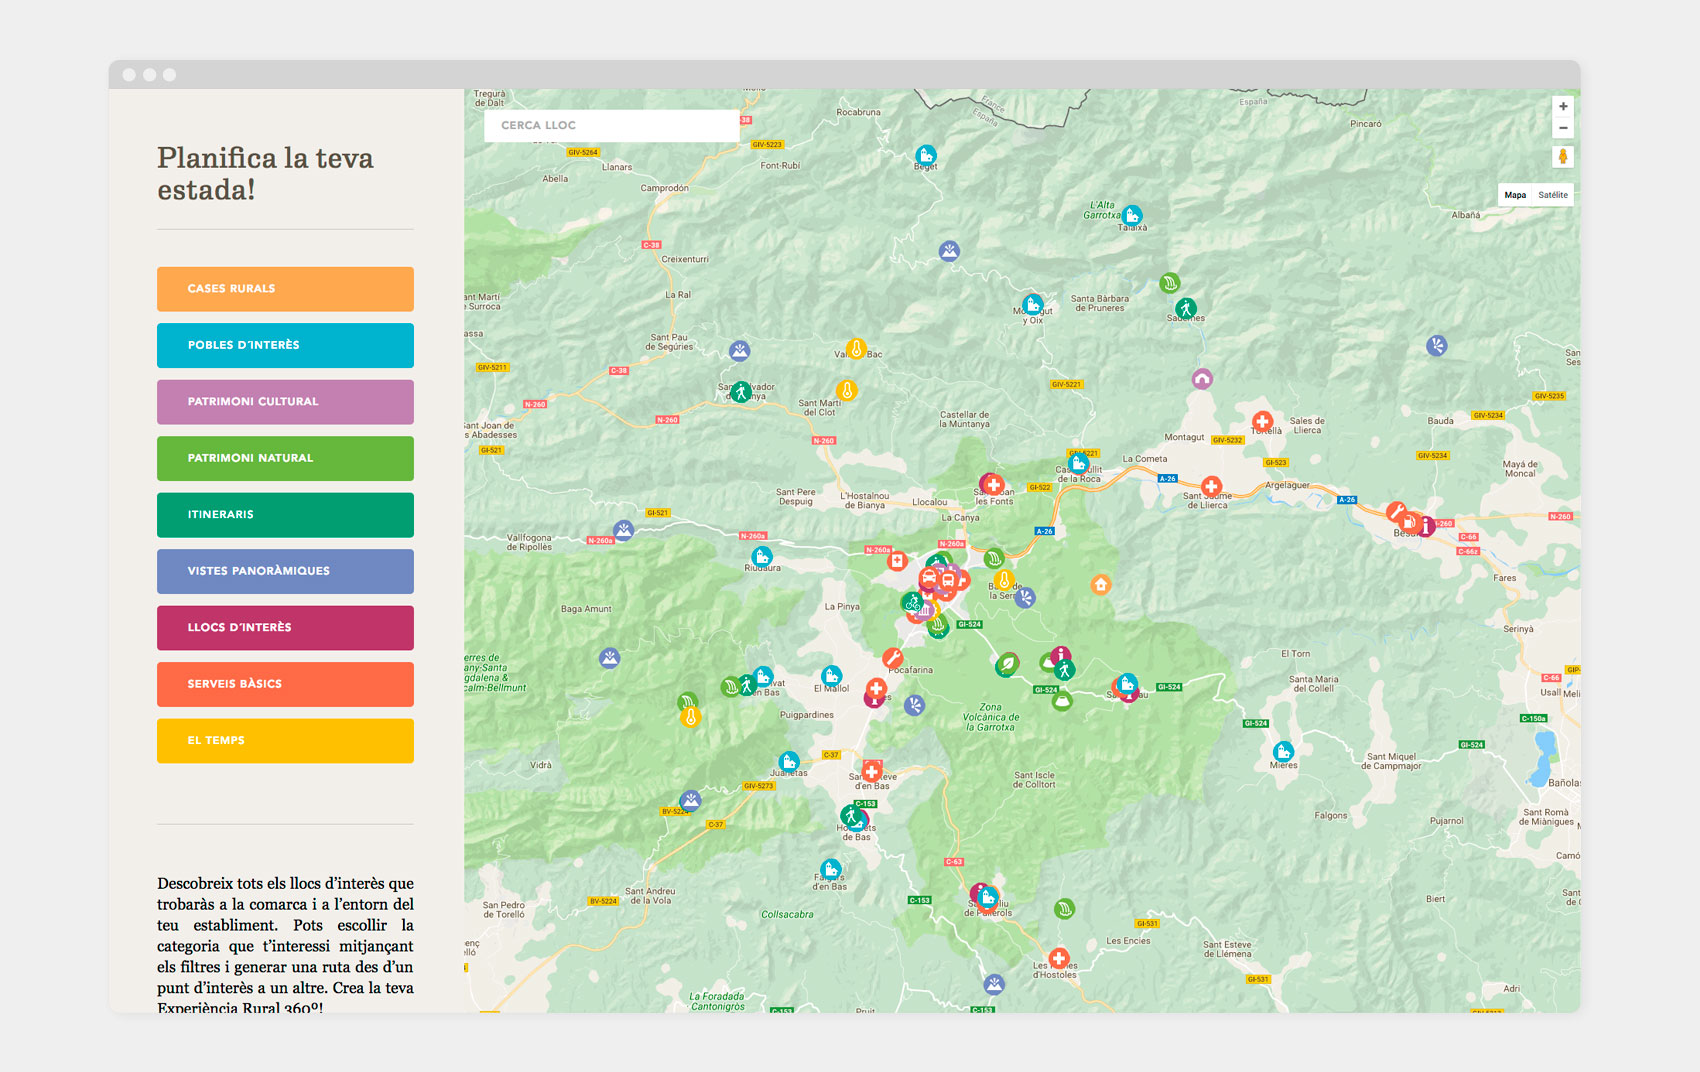Enable the Patrimoni Natural category
This screenshot has width=1700, height=1072.
pos(285,458)
